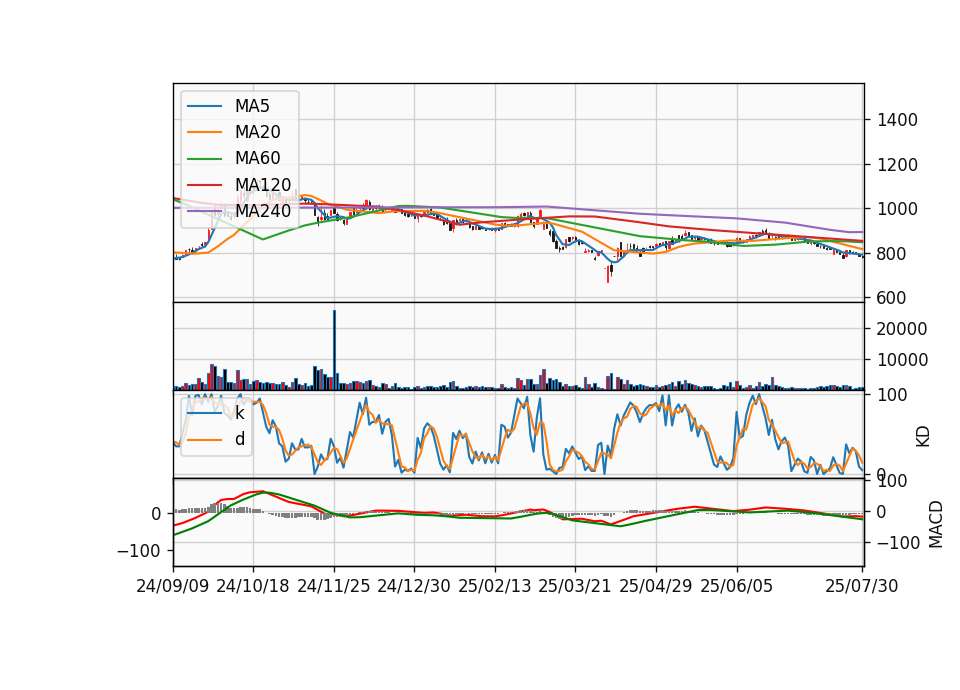Click the red MA120 legend line sample
The image size is (960, 690).
click(204, 185)
